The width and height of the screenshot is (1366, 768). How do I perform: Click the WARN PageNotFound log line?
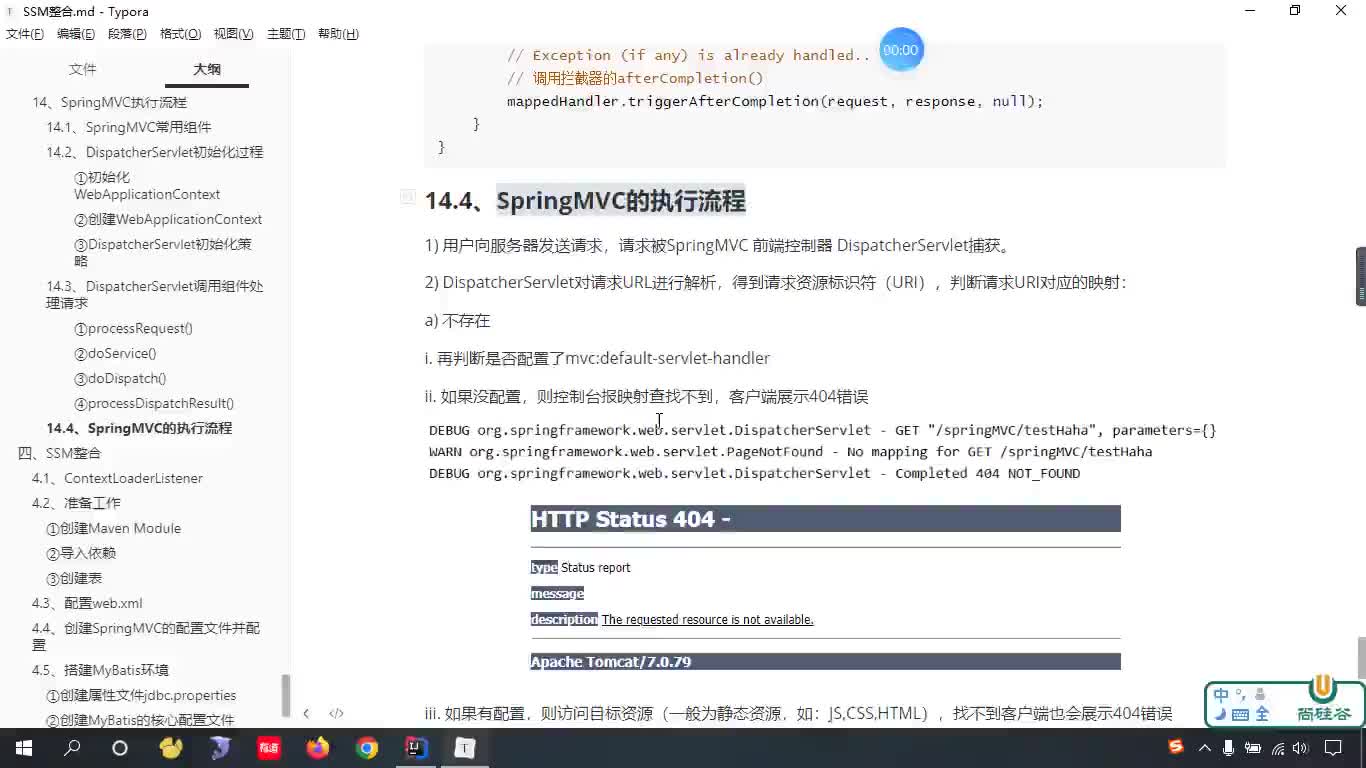click(790, 451)
